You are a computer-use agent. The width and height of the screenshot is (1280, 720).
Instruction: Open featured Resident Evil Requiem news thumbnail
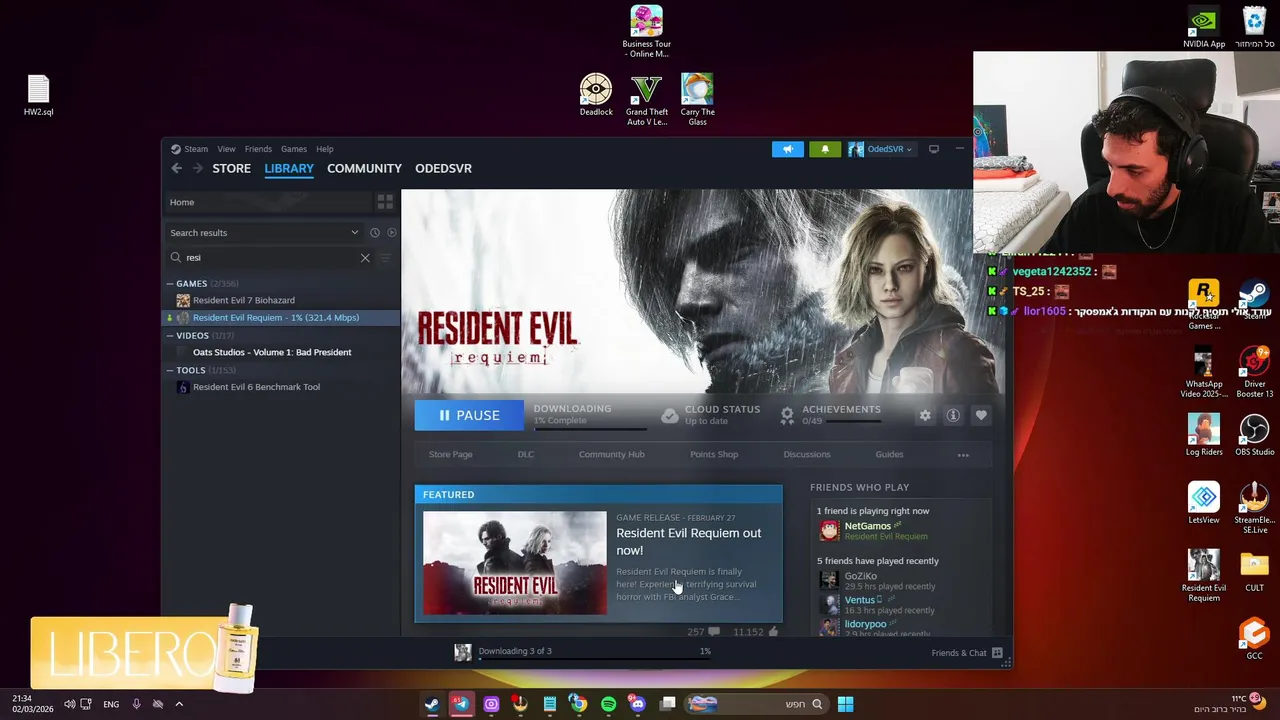(514, 563)
